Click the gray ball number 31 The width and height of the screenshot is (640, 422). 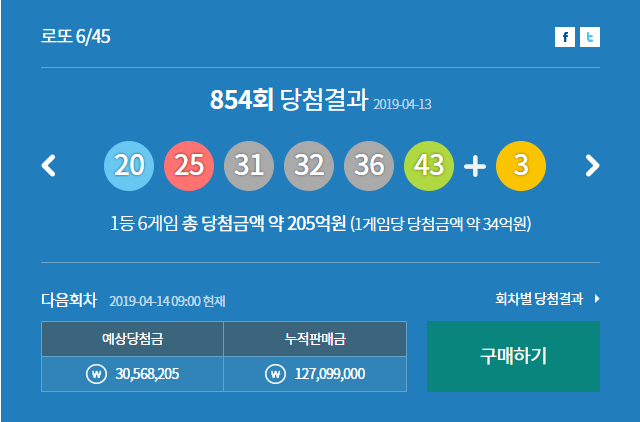pos(249,166)
